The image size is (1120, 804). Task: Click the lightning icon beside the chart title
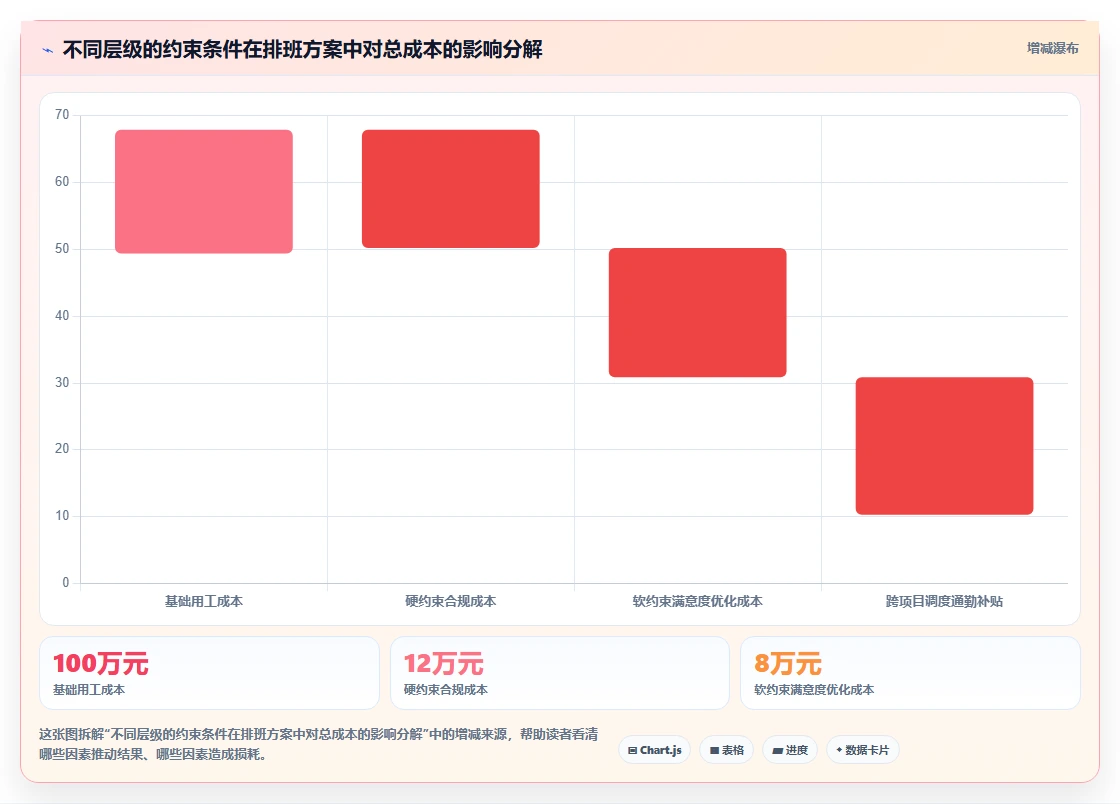pos(48,50)
